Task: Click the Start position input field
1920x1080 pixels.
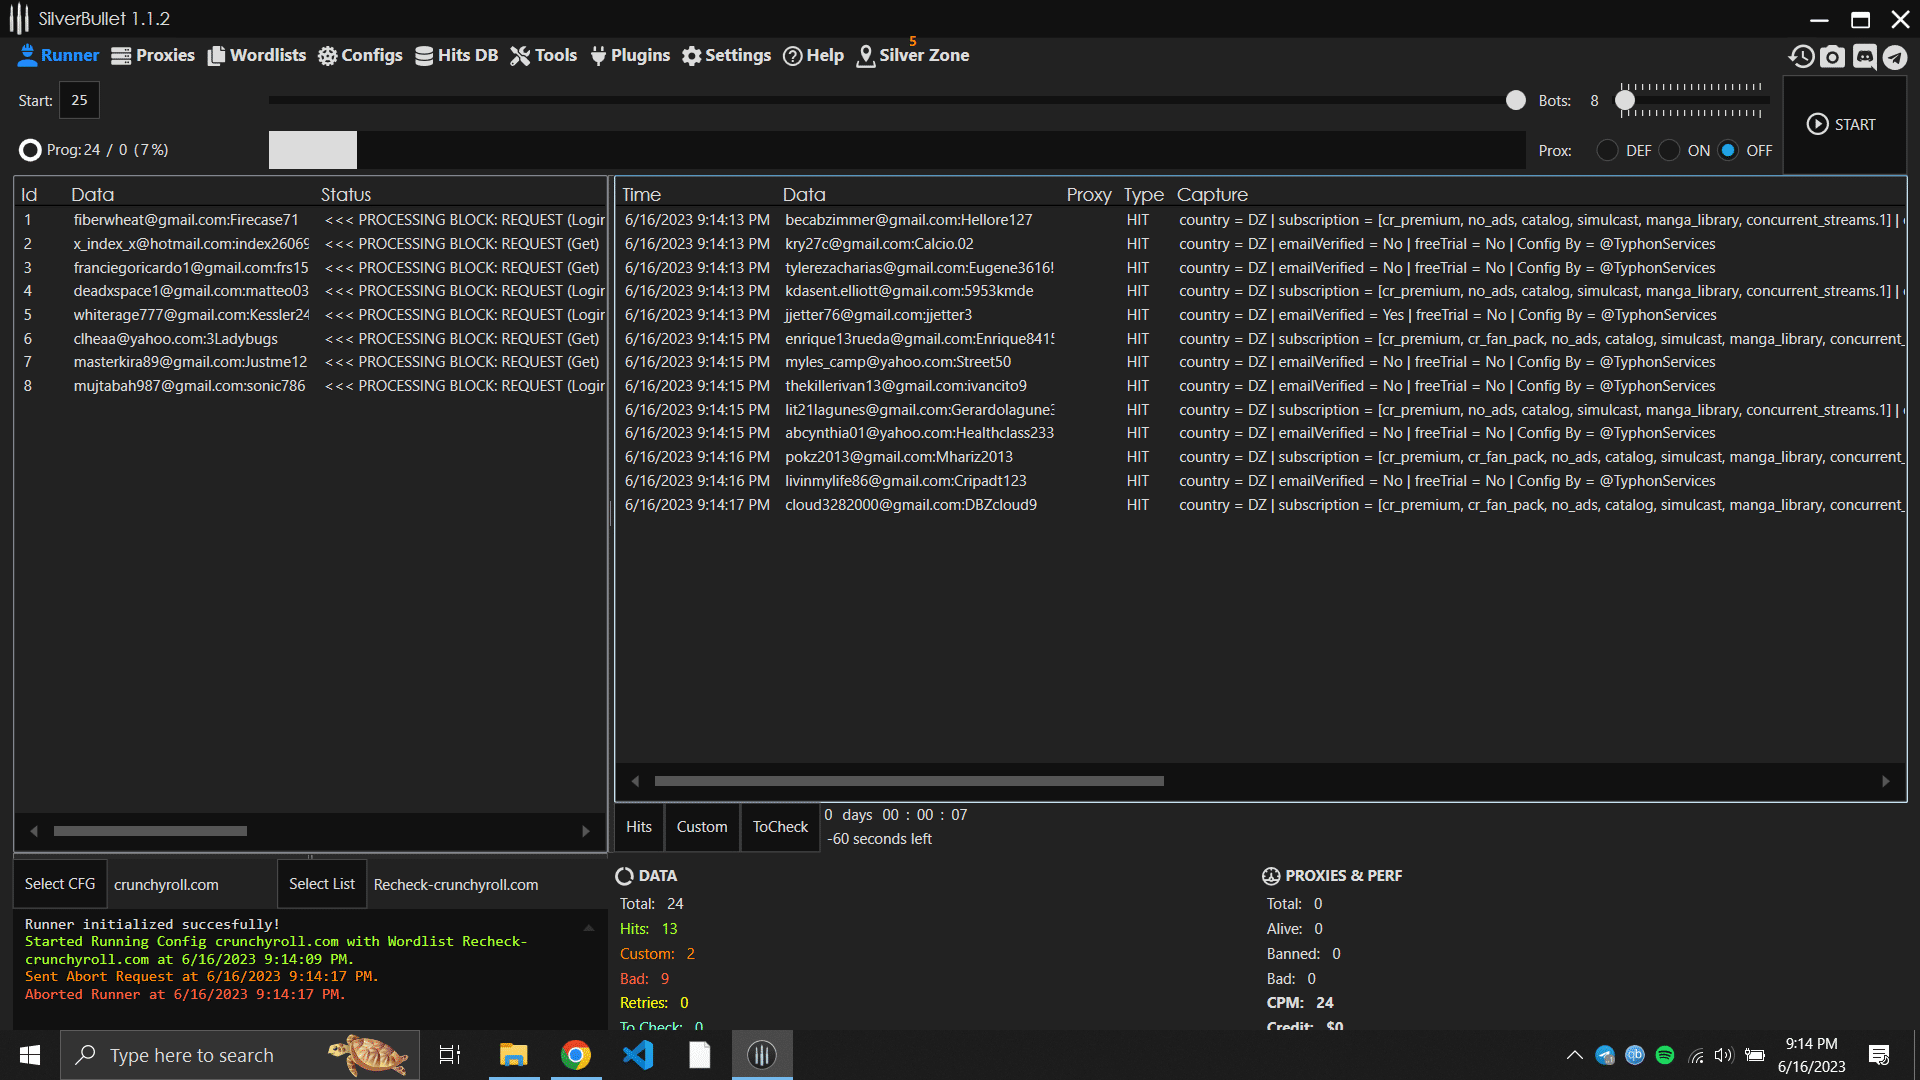Action: (80, 101)
